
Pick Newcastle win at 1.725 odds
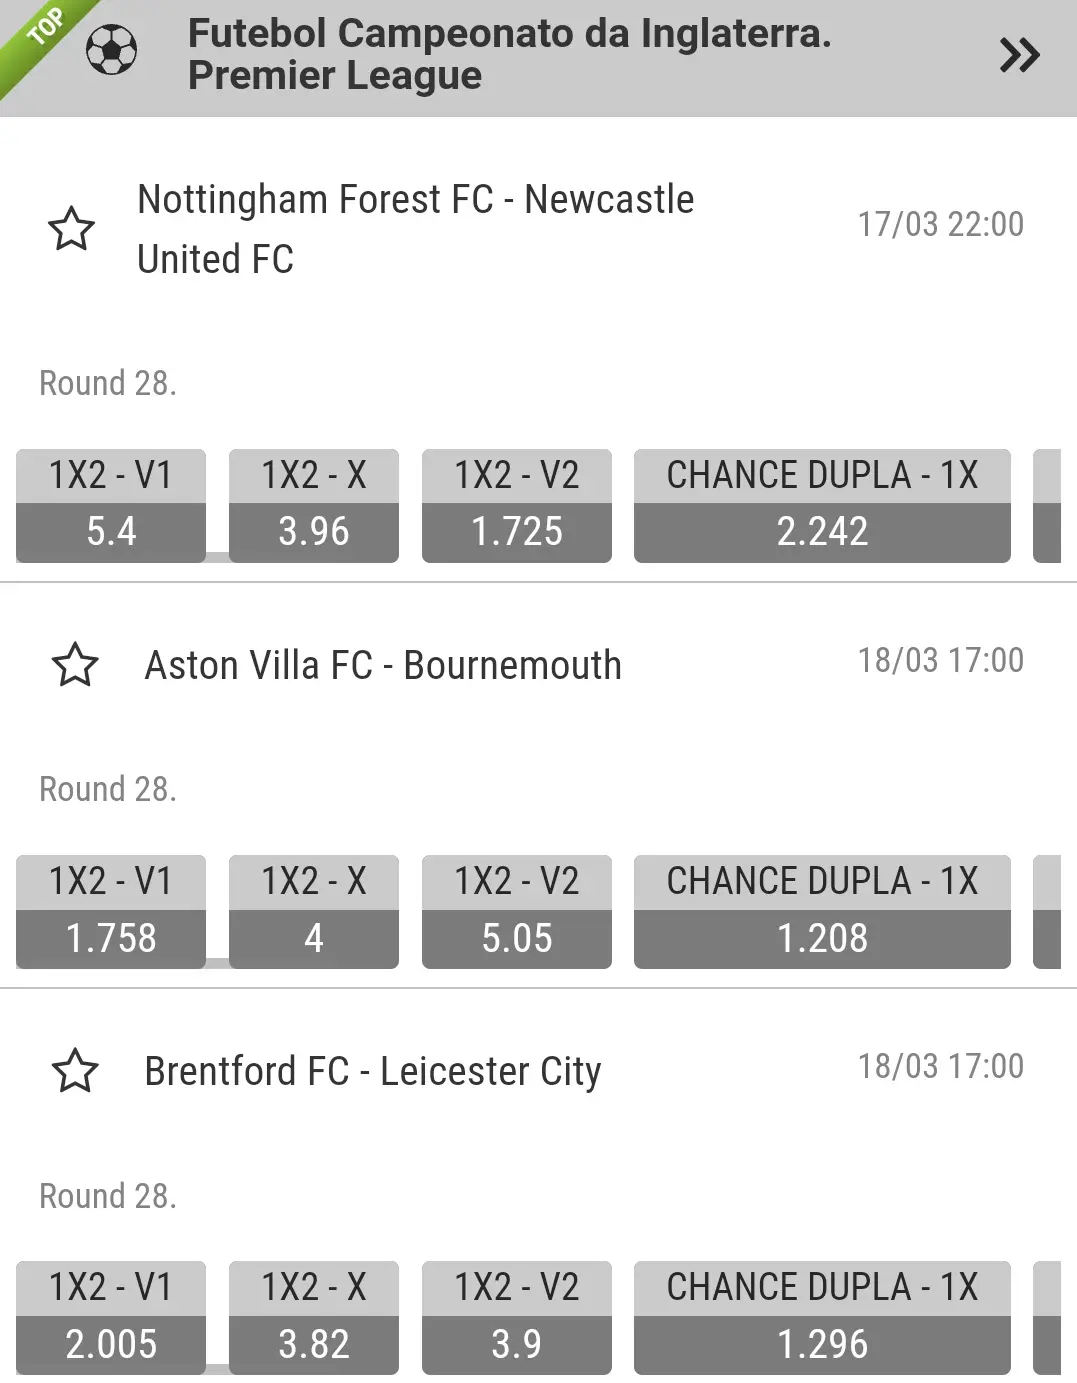coord(517,507)
